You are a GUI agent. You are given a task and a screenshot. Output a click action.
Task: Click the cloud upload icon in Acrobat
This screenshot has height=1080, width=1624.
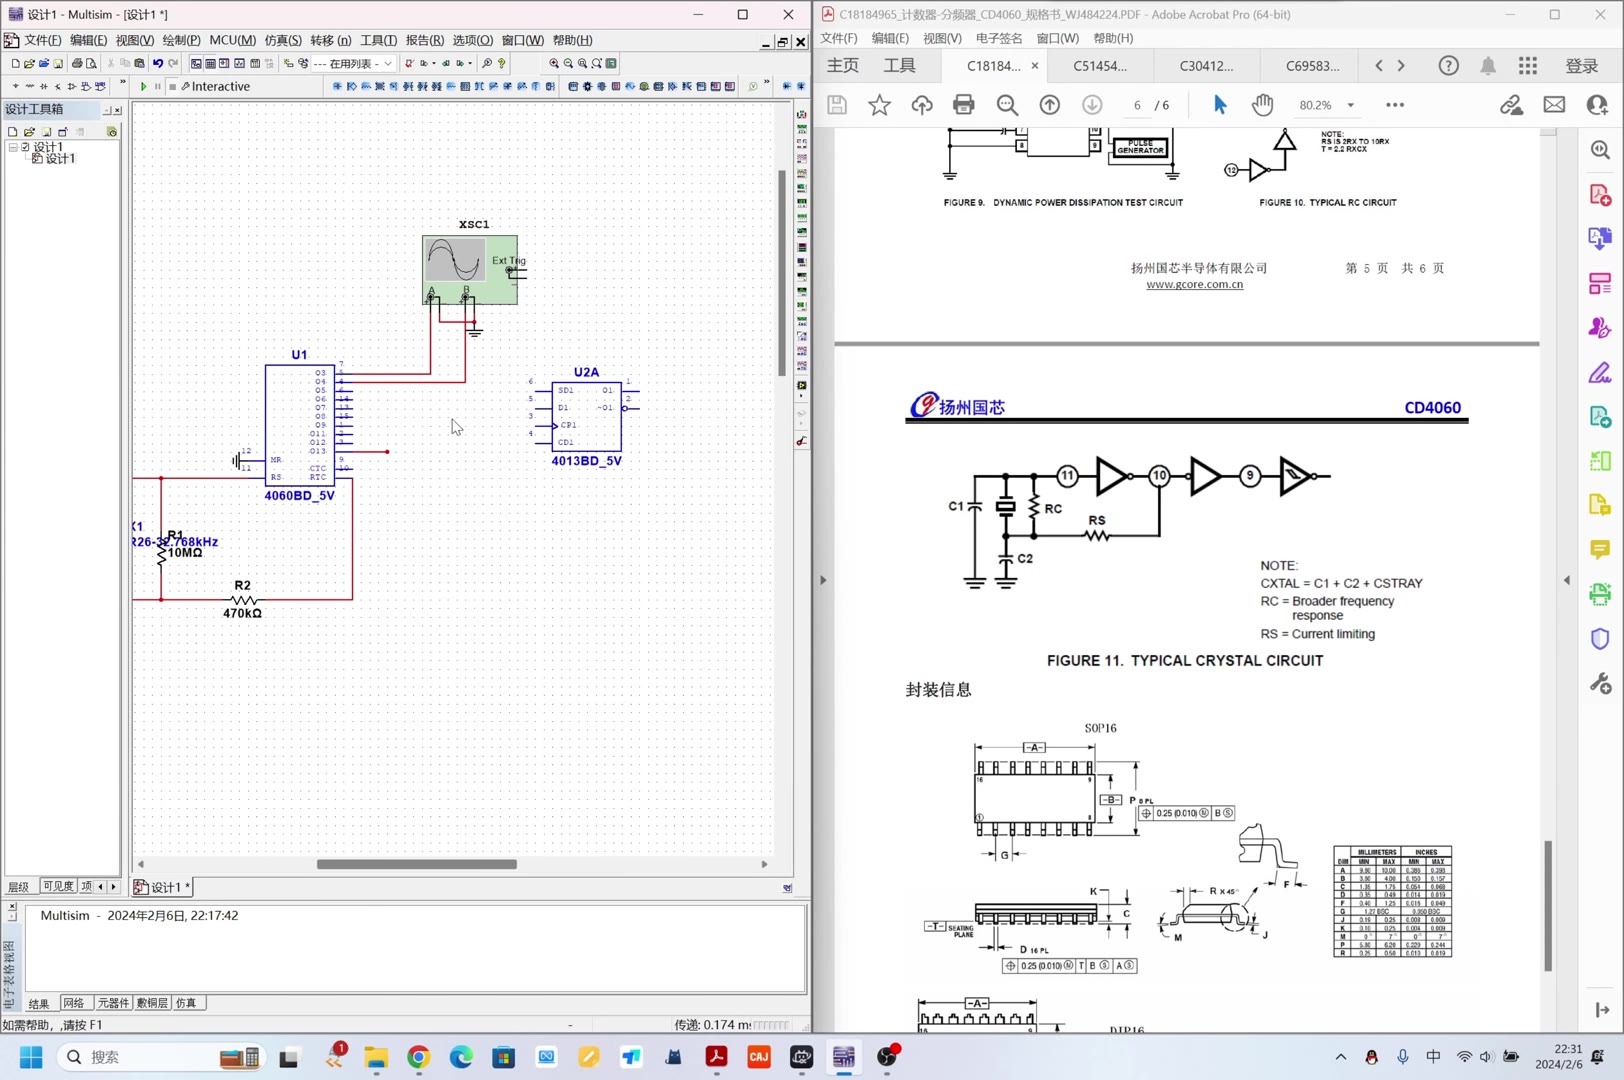point(921,104)
